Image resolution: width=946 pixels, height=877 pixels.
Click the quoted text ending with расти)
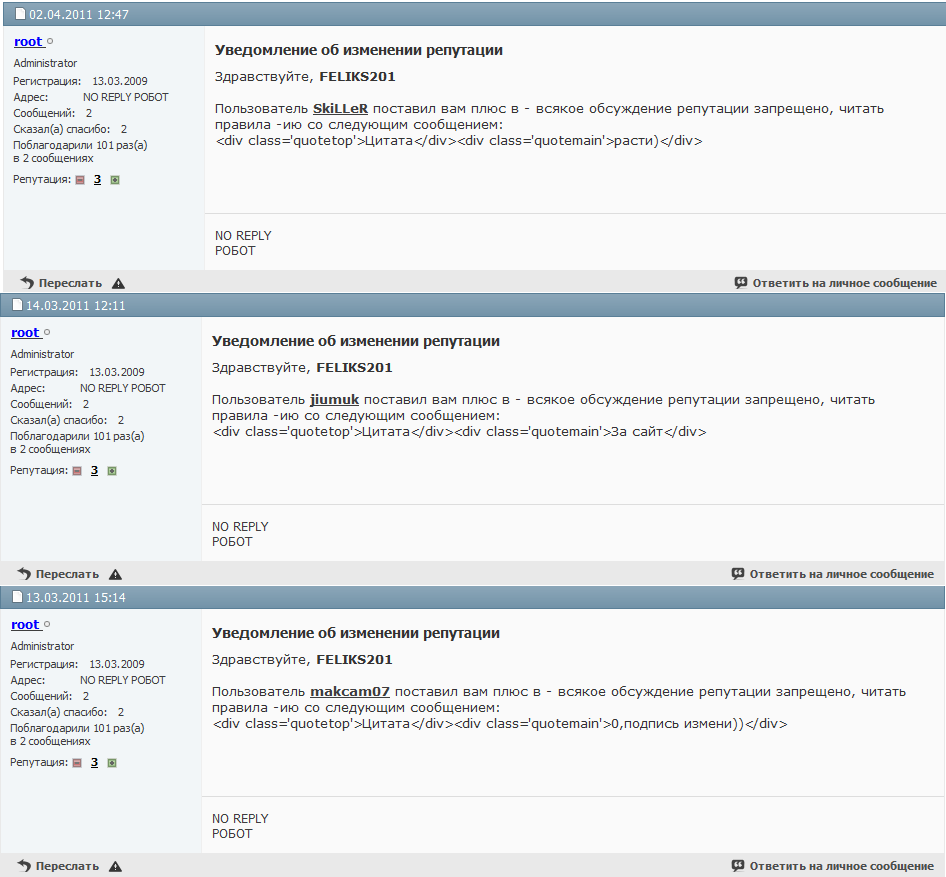click(459, 141)
